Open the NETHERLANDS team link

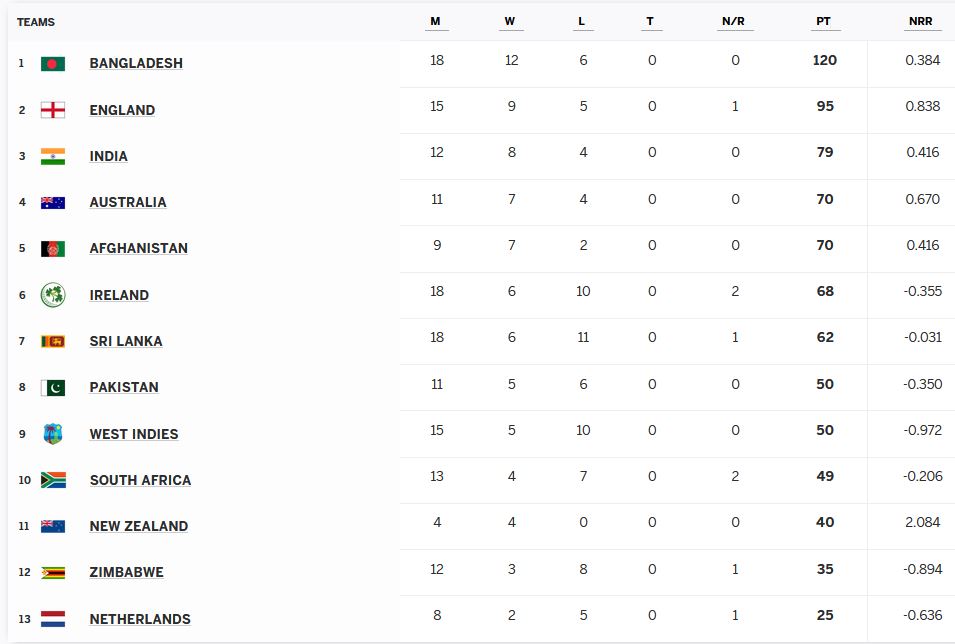[x=140, y=618]
